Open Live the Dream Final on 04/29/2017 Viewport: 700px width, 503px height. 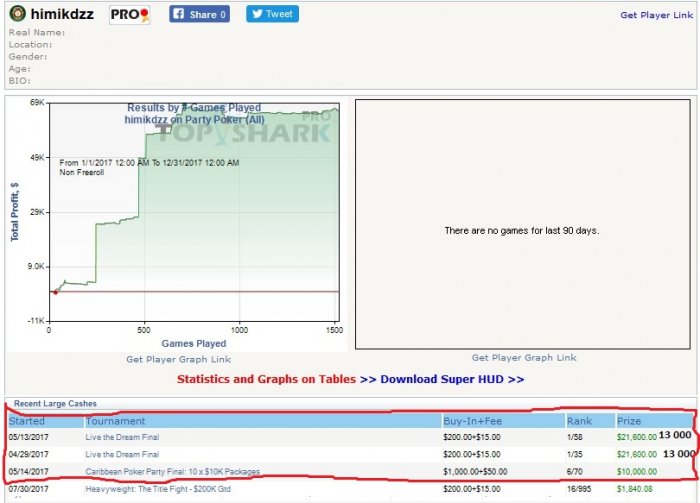click(122, 454)
